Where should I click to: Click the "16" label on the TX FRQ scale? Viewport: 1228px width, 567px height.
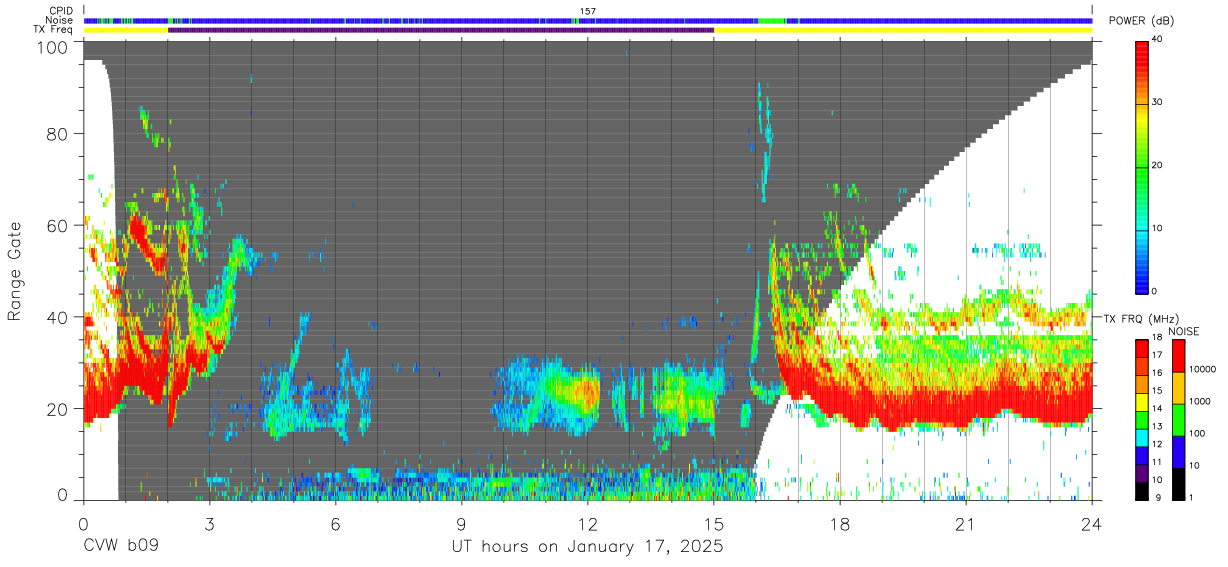coord(1157,373)
